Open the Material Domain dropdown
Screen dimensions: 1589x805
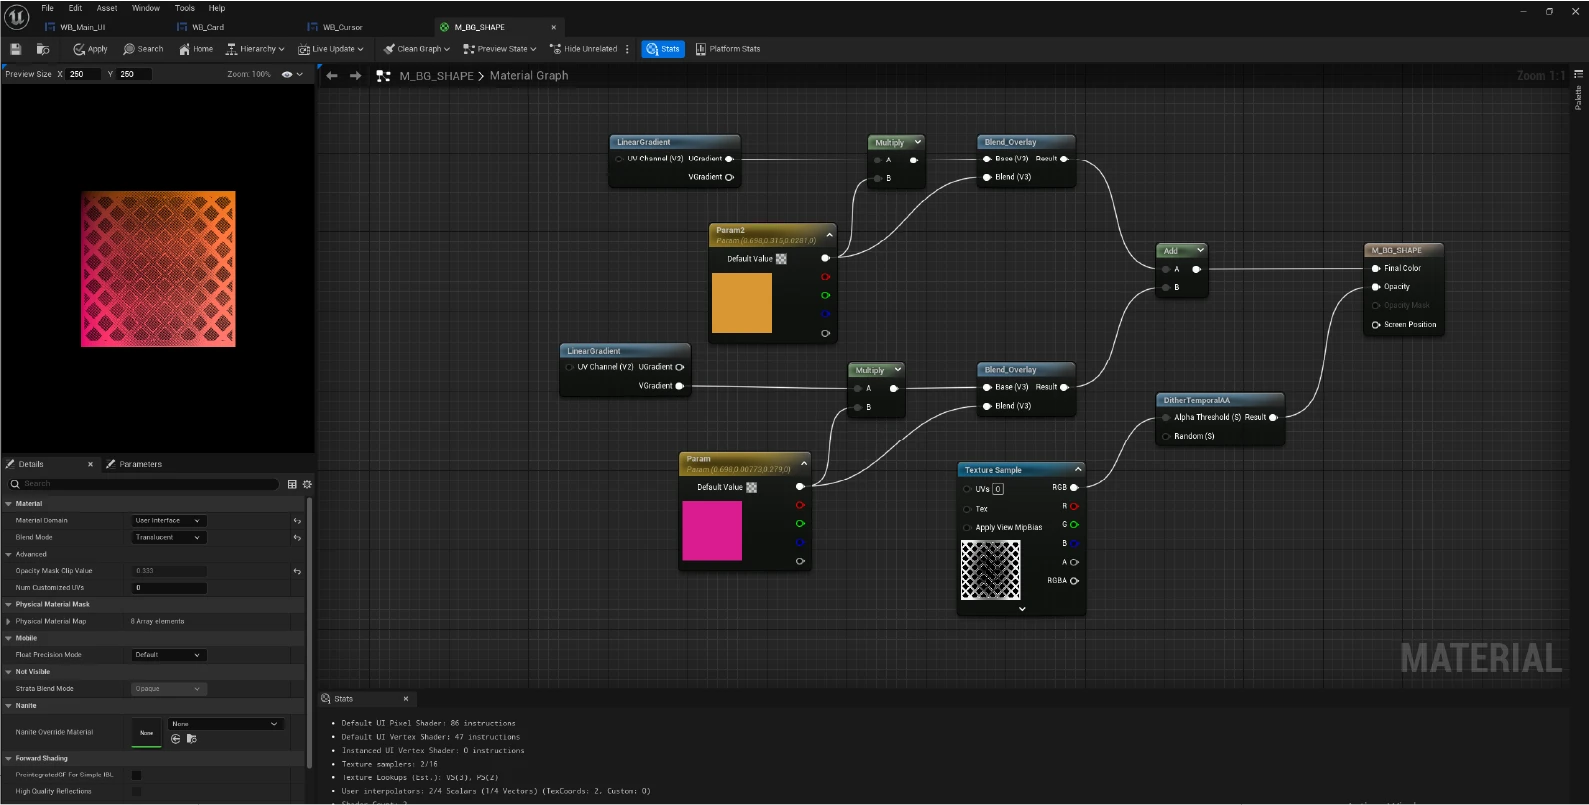[168, 521]
